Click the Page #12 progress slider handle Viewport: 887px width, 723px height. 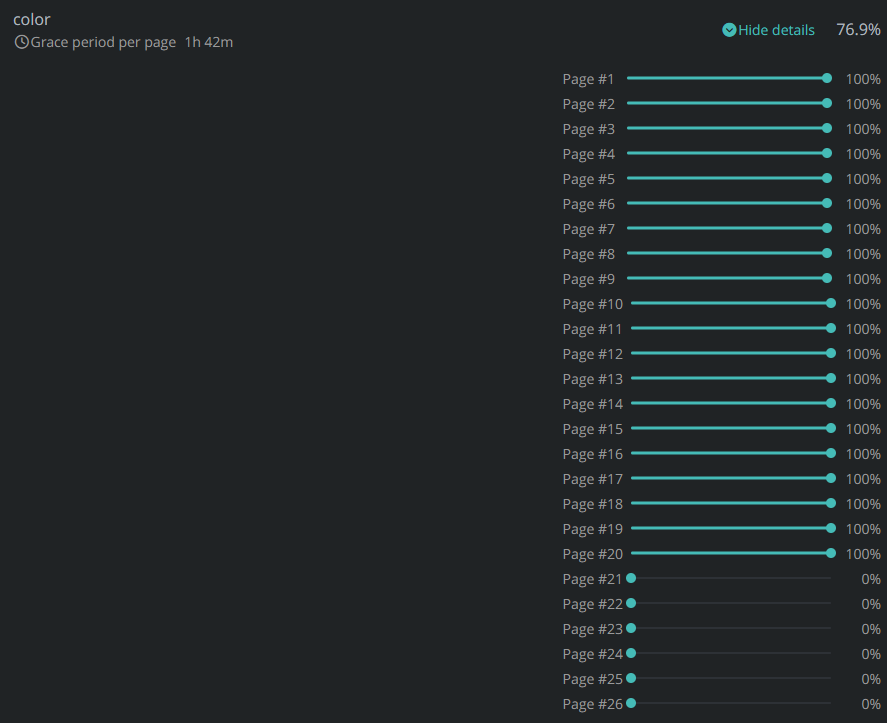pos(830,353)
